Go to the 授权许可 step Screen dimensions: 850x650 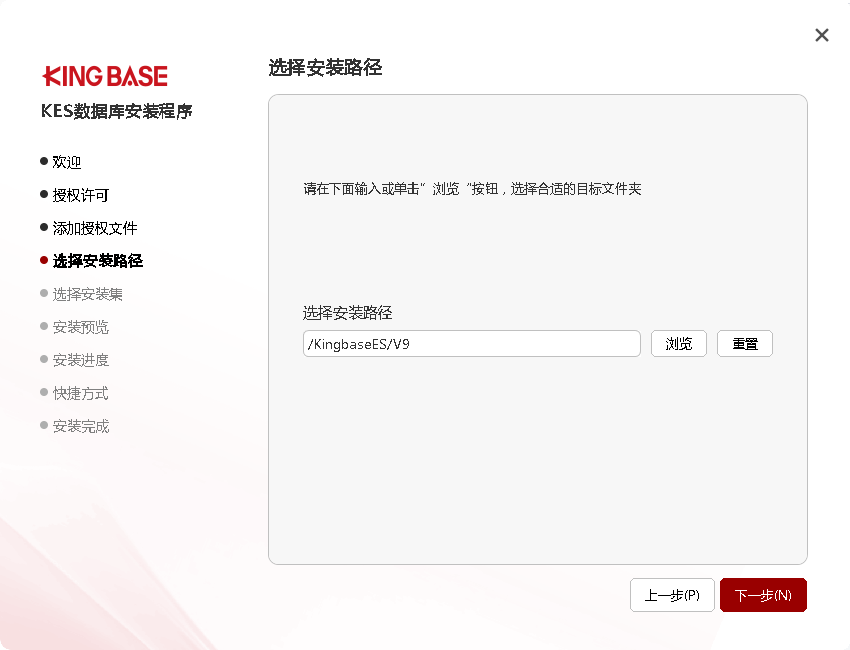(x=81, y=195)
